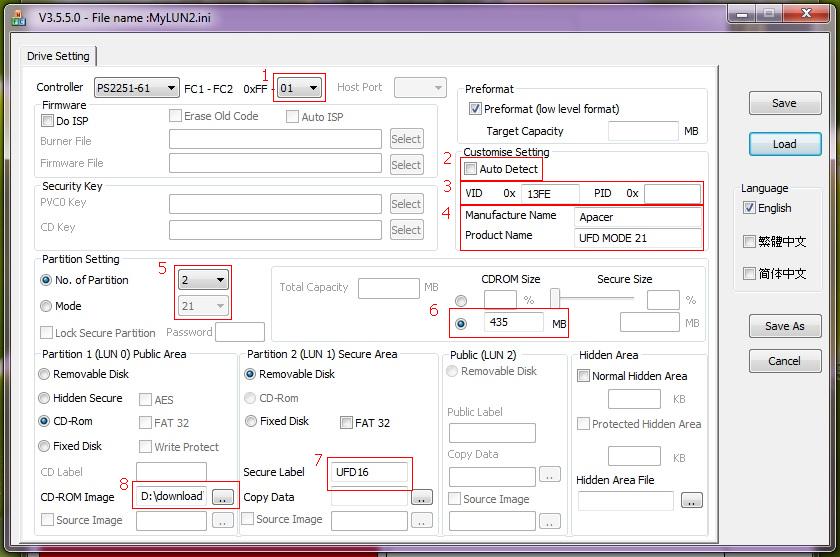This screenshot has height=557, width=840.
Task: Click the Hidden Area File browse button
Action: click(x=691, y=500)
